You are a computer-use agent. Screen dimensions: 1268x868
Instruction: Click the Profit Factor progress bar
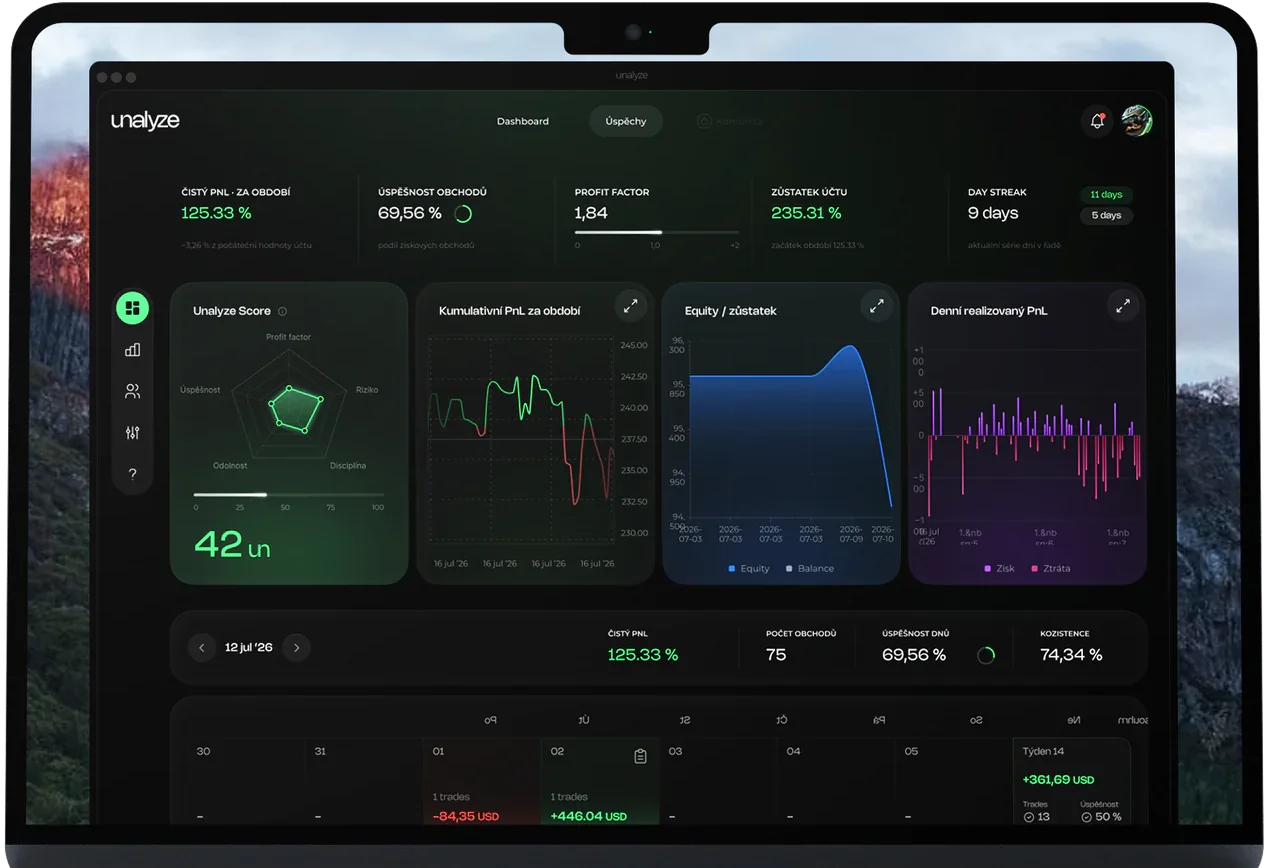click(657, 232)
